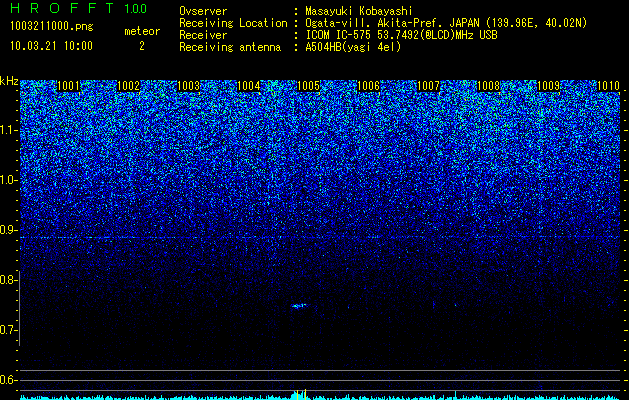Click the version number 1.0.0
629x400 pixels.
click(136, 8)
